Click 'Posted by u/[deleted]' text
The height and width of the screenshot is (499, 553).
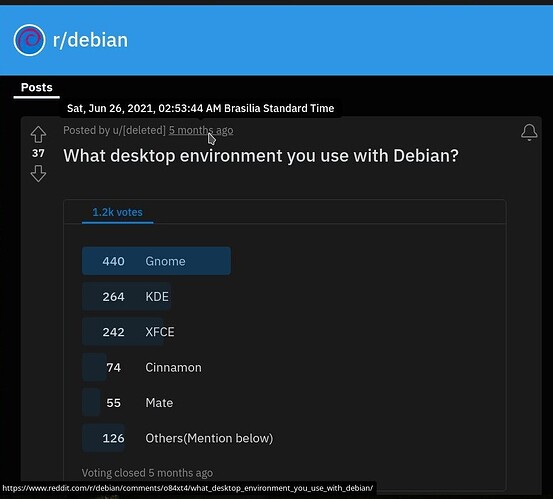click(114, 130)
